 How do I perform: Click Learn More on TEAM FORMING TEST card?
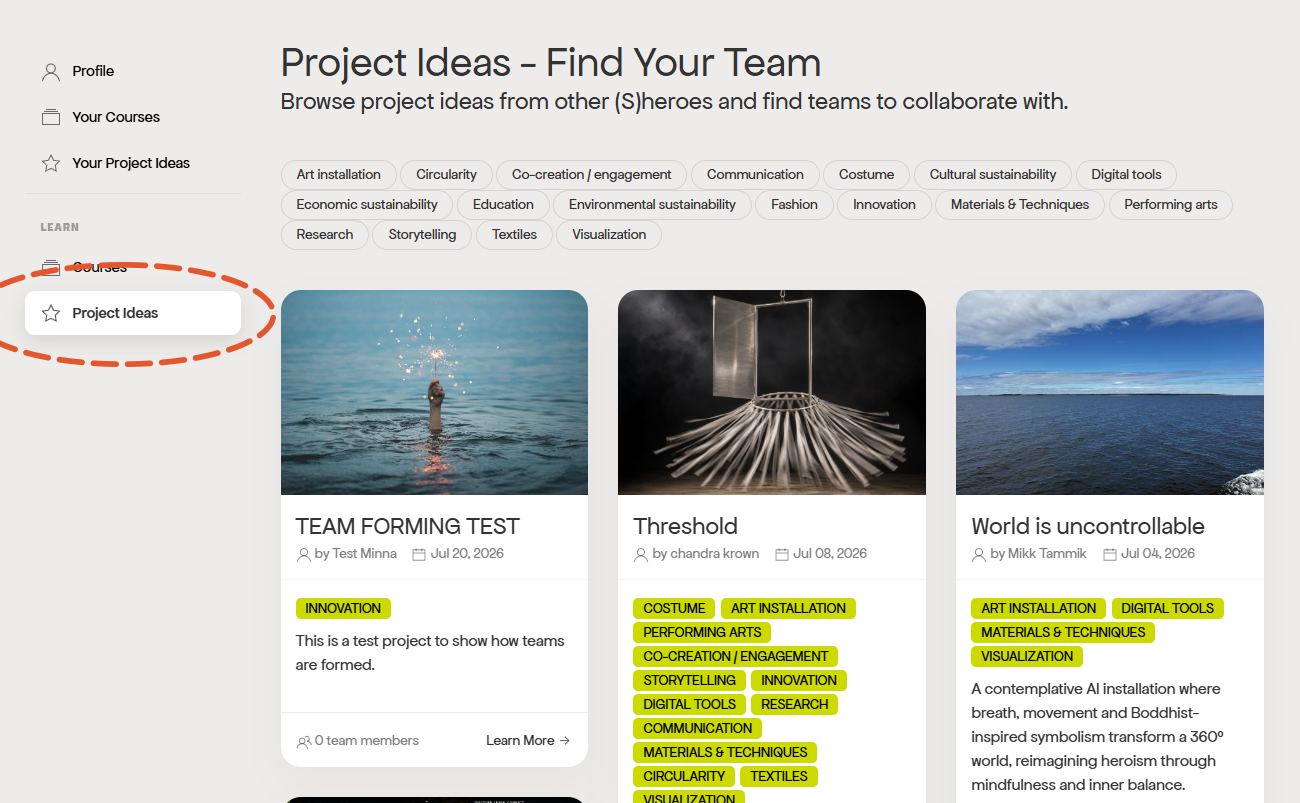tap(528, 741)
